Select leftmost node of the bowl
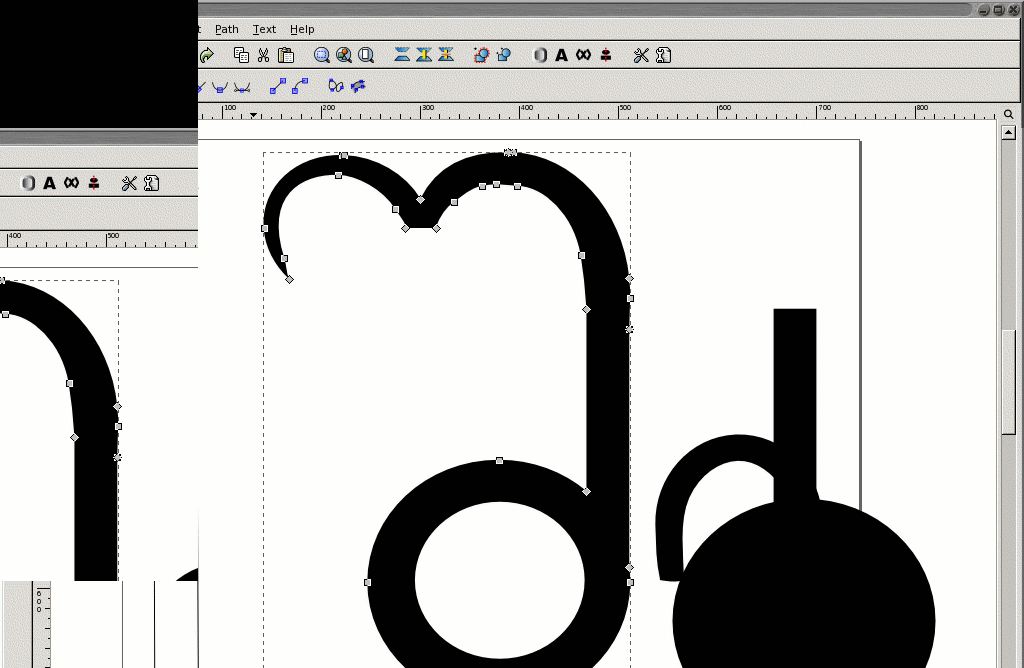Viewport: 1024px width, 668px height. click(x=368, y=582)
